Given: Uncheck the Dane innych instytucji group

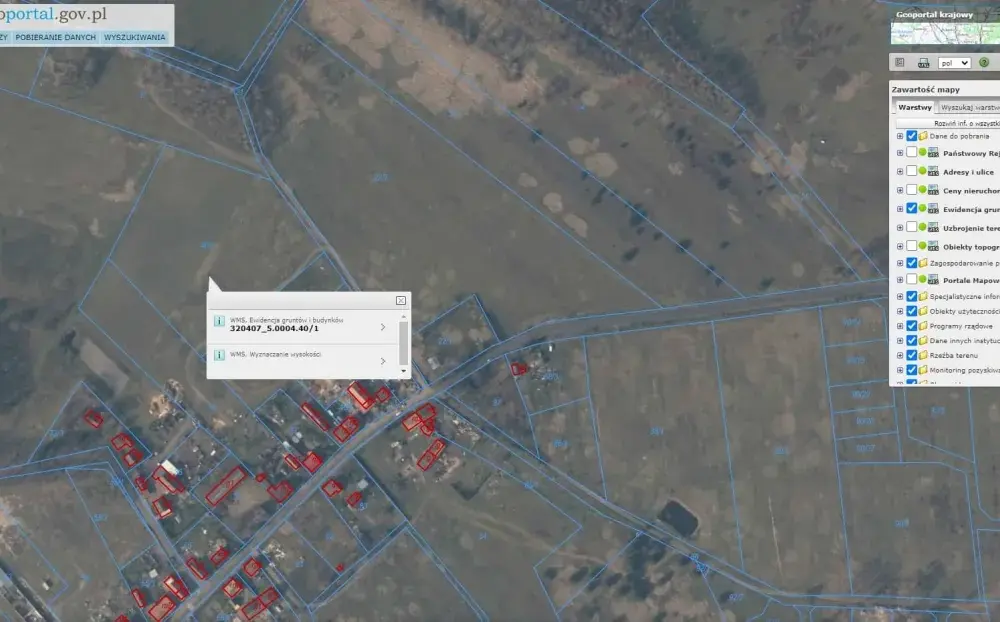Looking at the screenshot, I should (911, 341).
